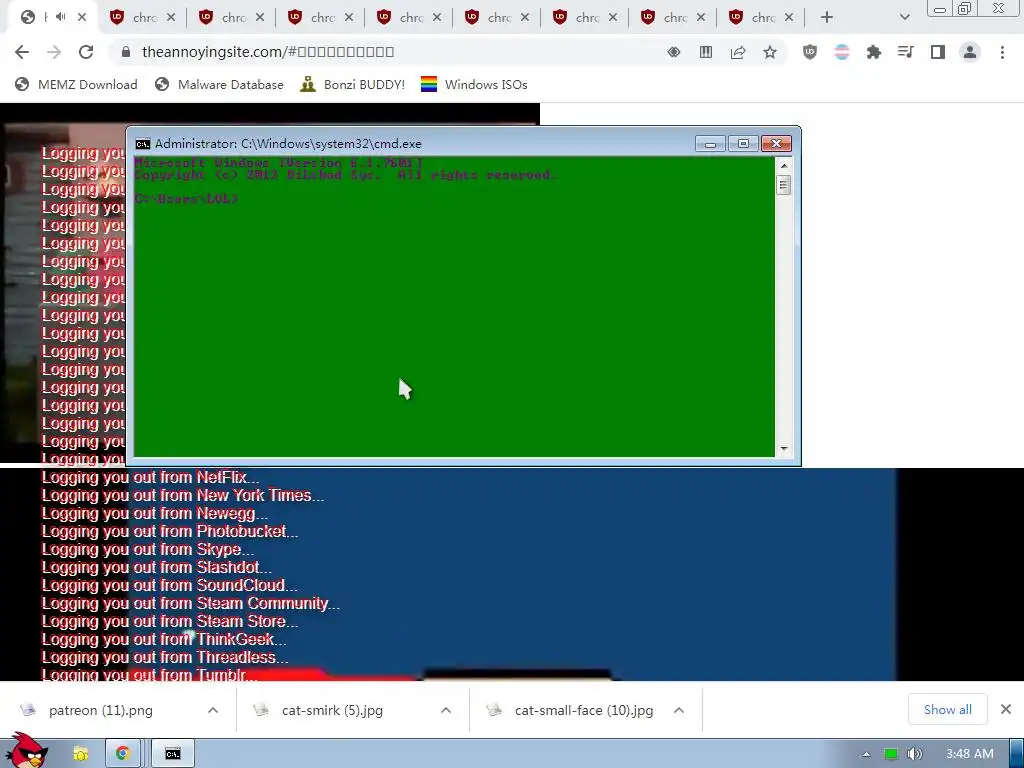This screenshot has width=1024, height=768.
Task: Click the piano keys icon in address bar
Action: pos(705,52)
